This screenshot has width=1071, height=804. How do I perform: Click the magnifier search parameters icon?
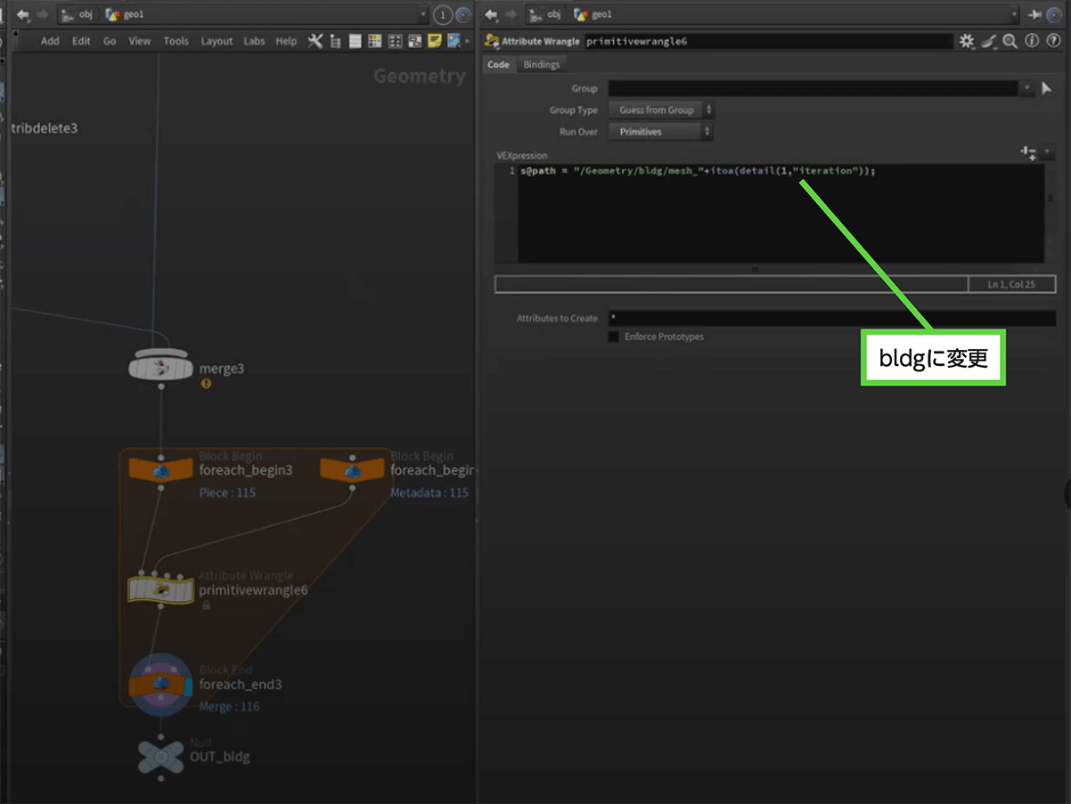[1010, 41]
